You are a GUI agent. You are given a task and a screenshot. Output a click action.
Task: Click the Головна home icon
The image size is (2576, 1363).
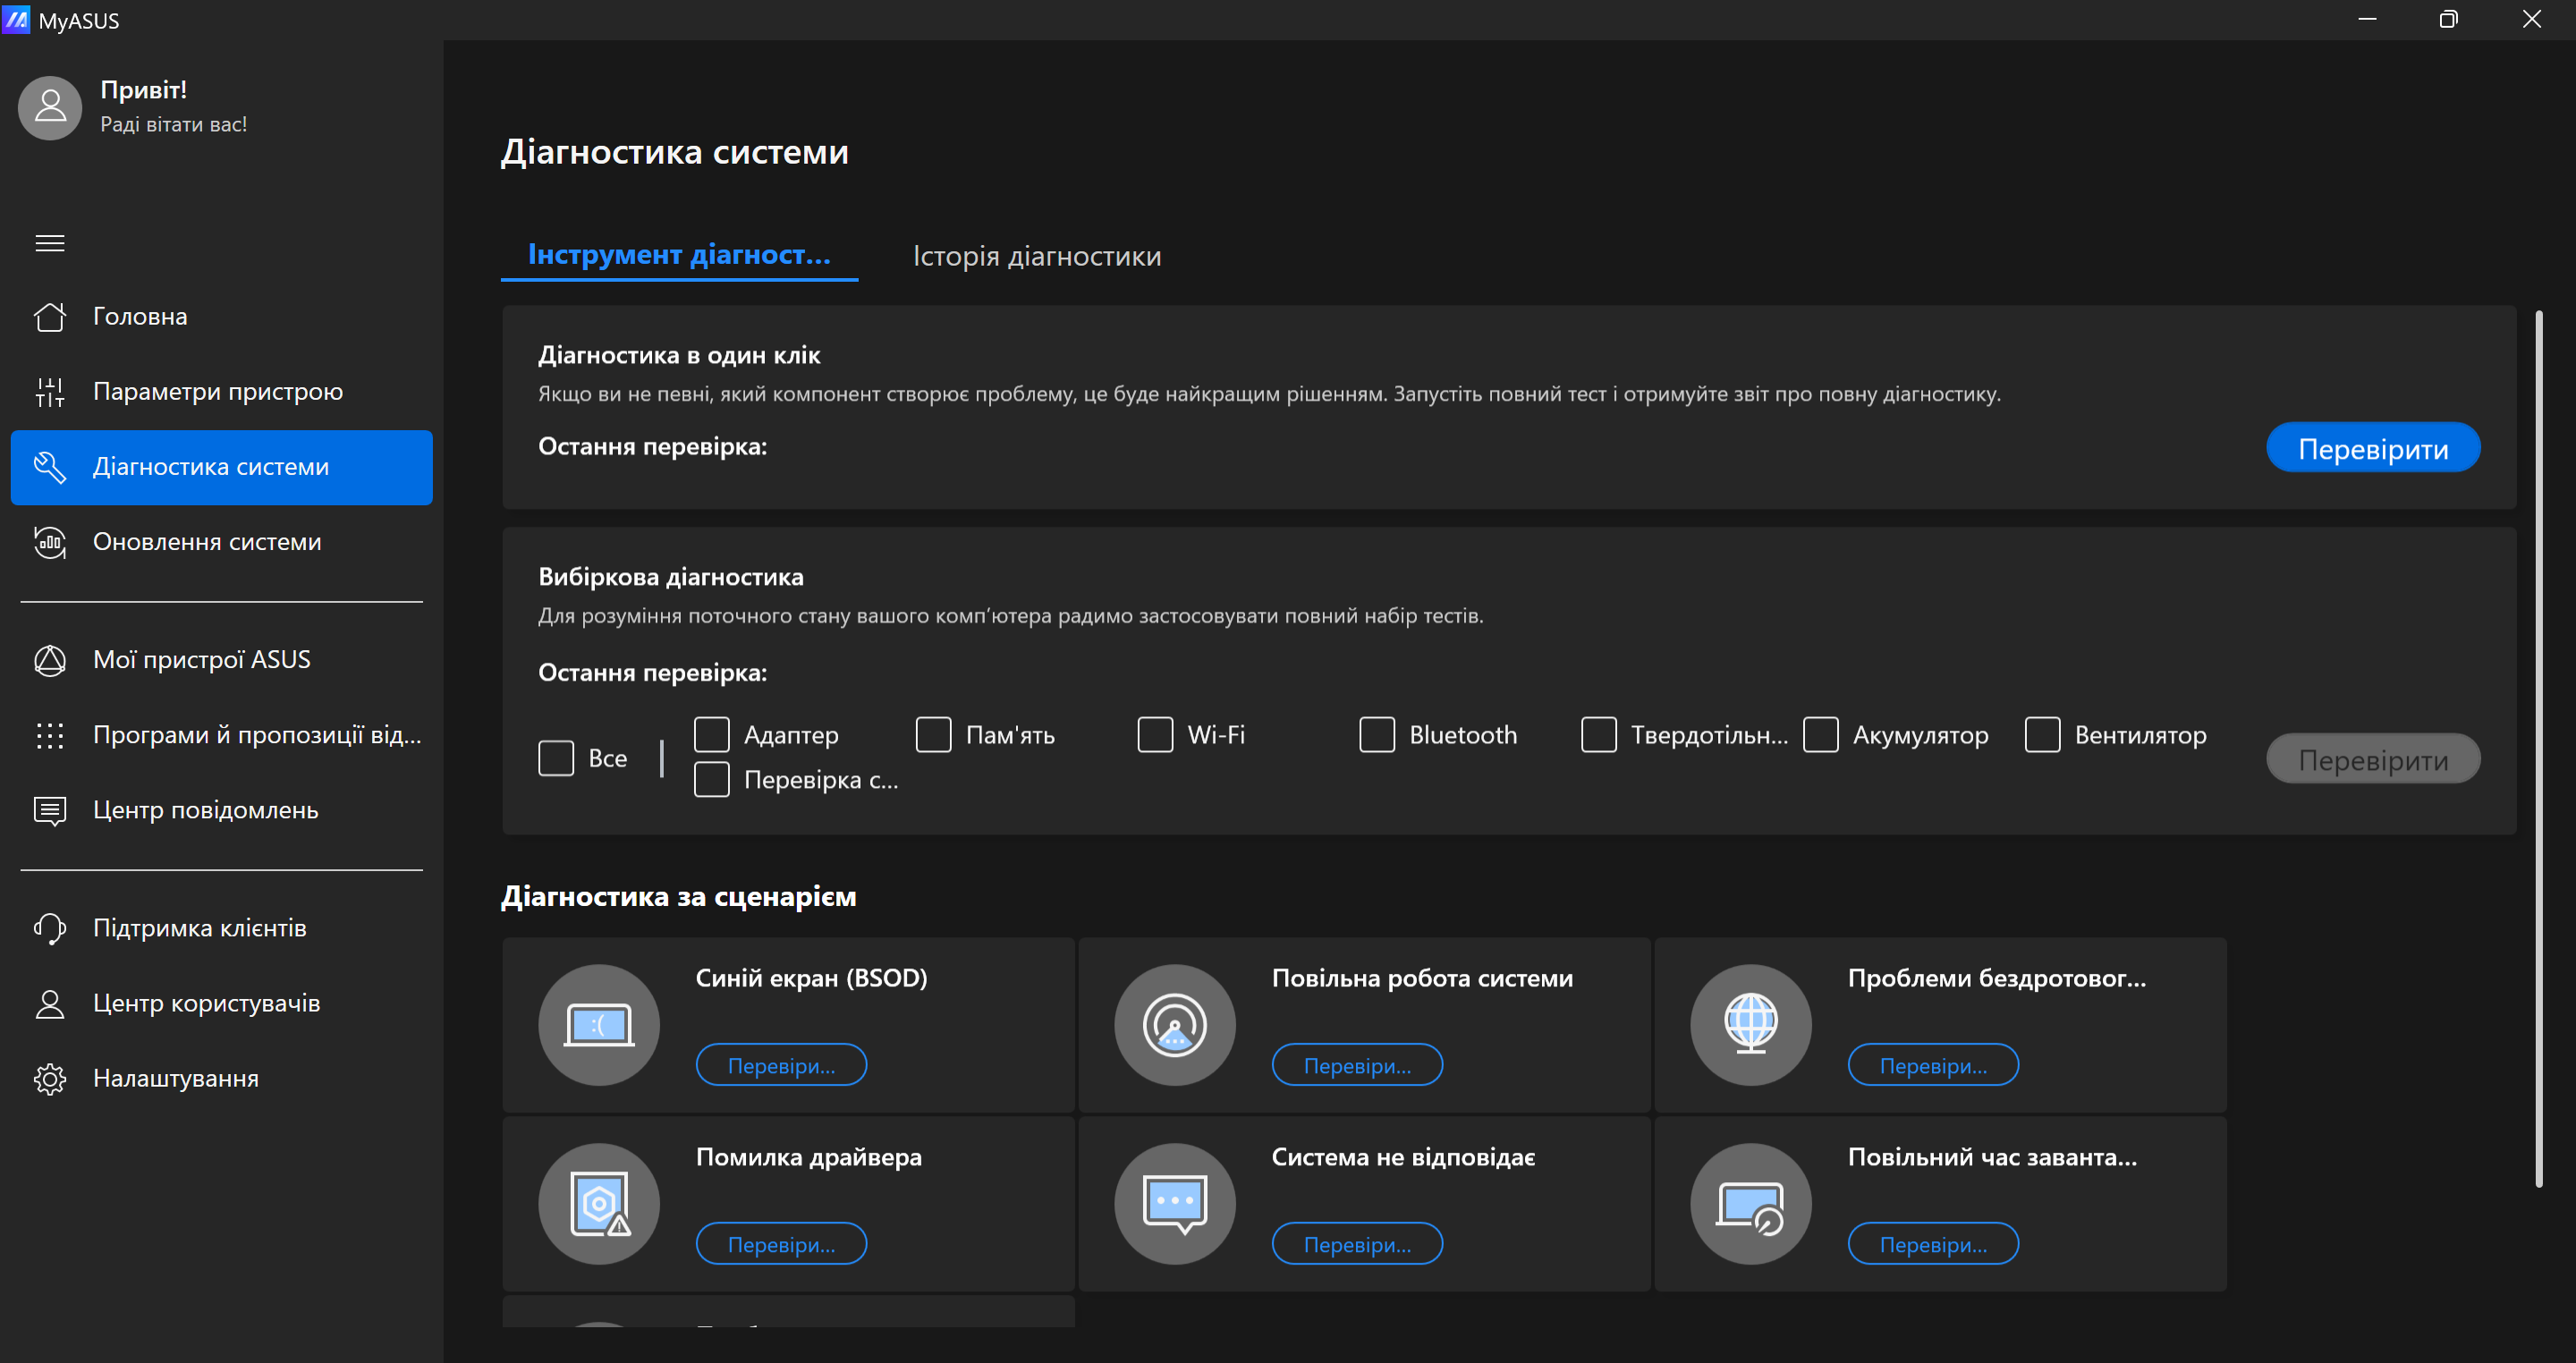pyautogui.click(x=50, y=317)
